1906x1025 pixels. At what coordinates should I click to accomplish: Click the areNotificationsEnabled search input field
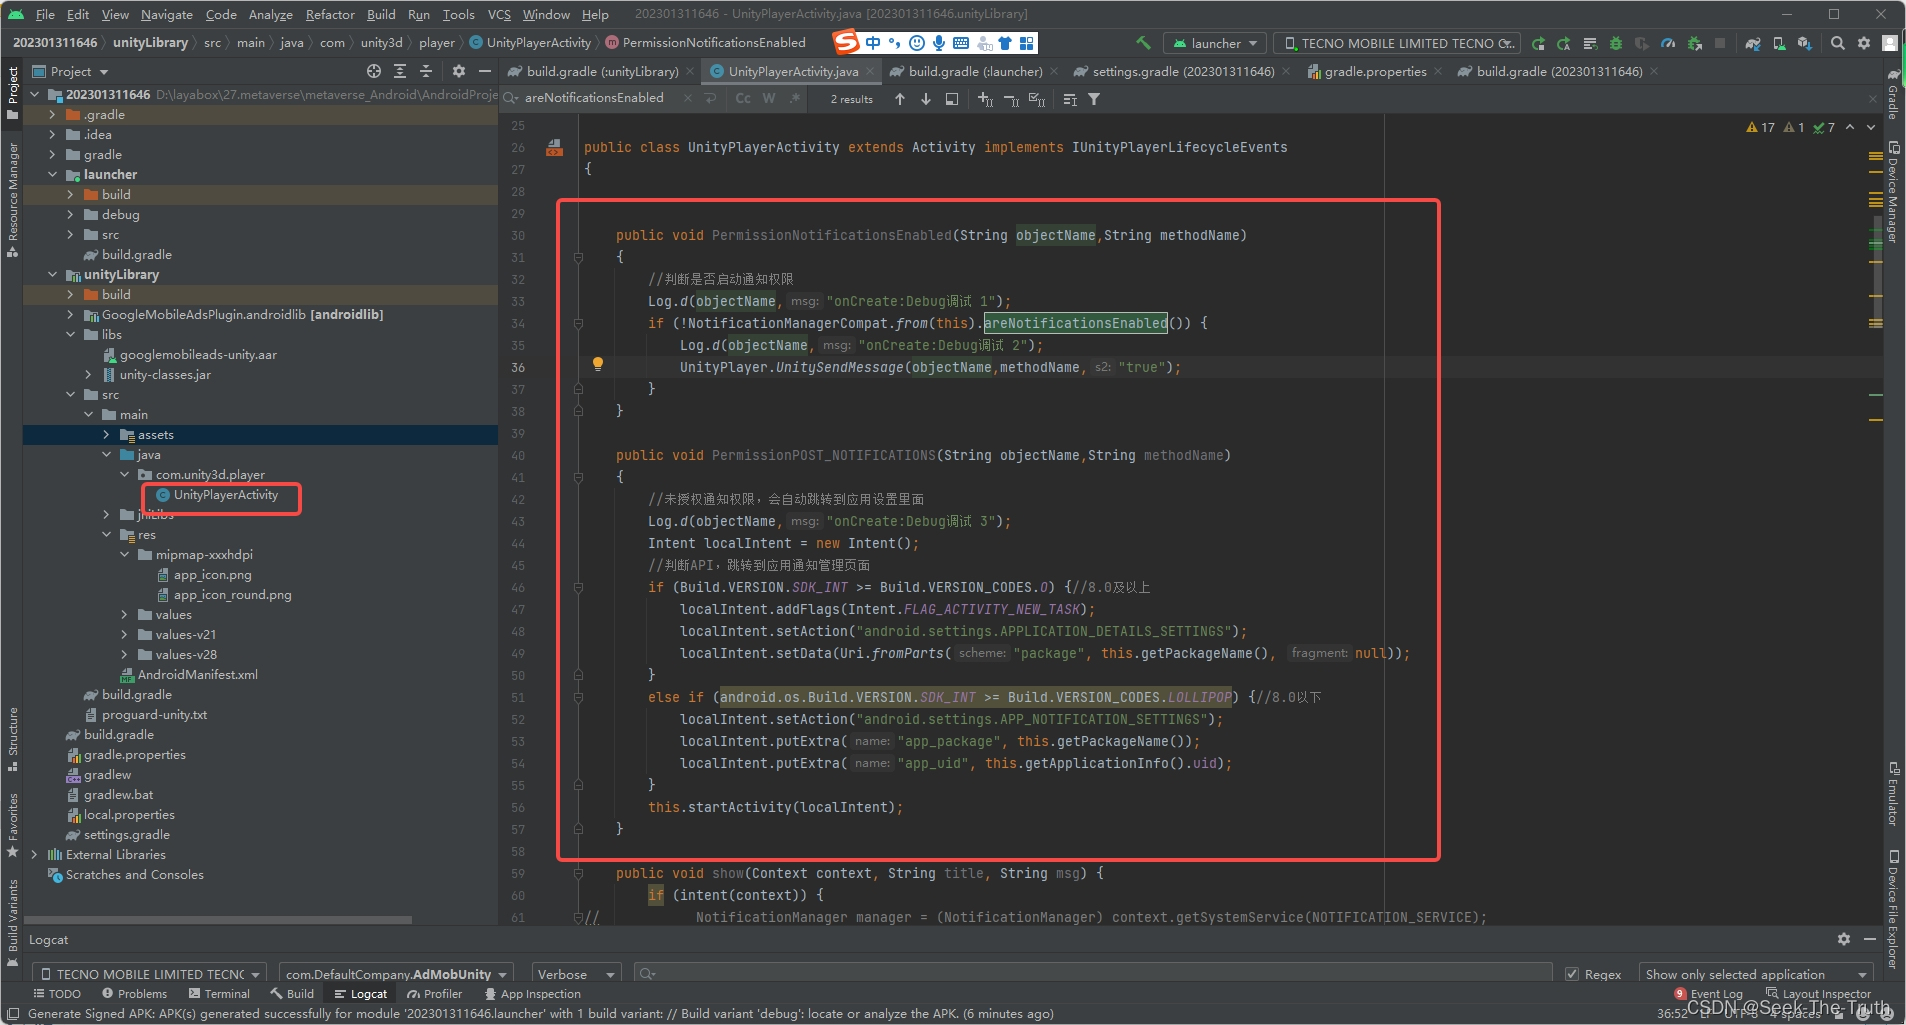[x=601, y=98]
